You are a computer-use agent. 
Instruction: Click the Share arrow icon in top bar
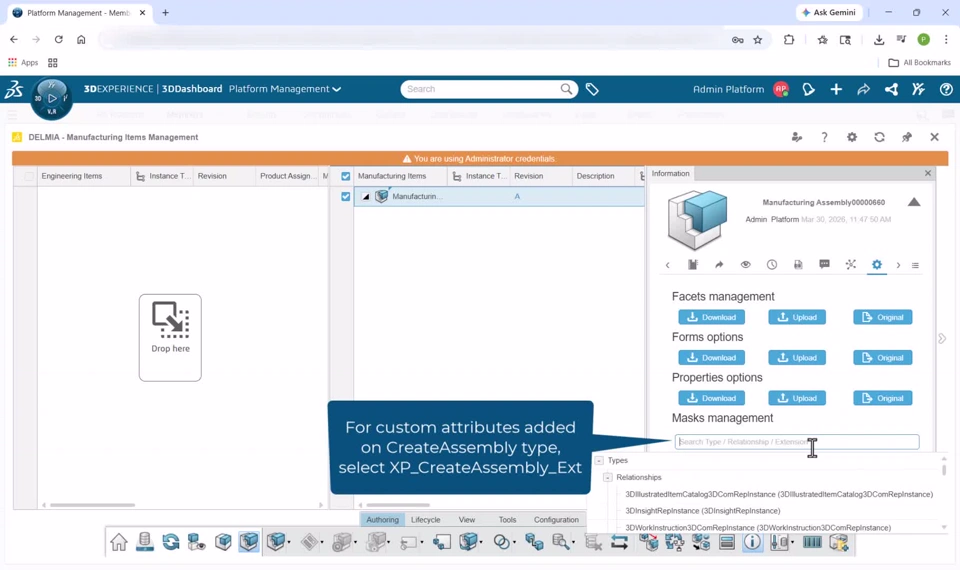863,89
